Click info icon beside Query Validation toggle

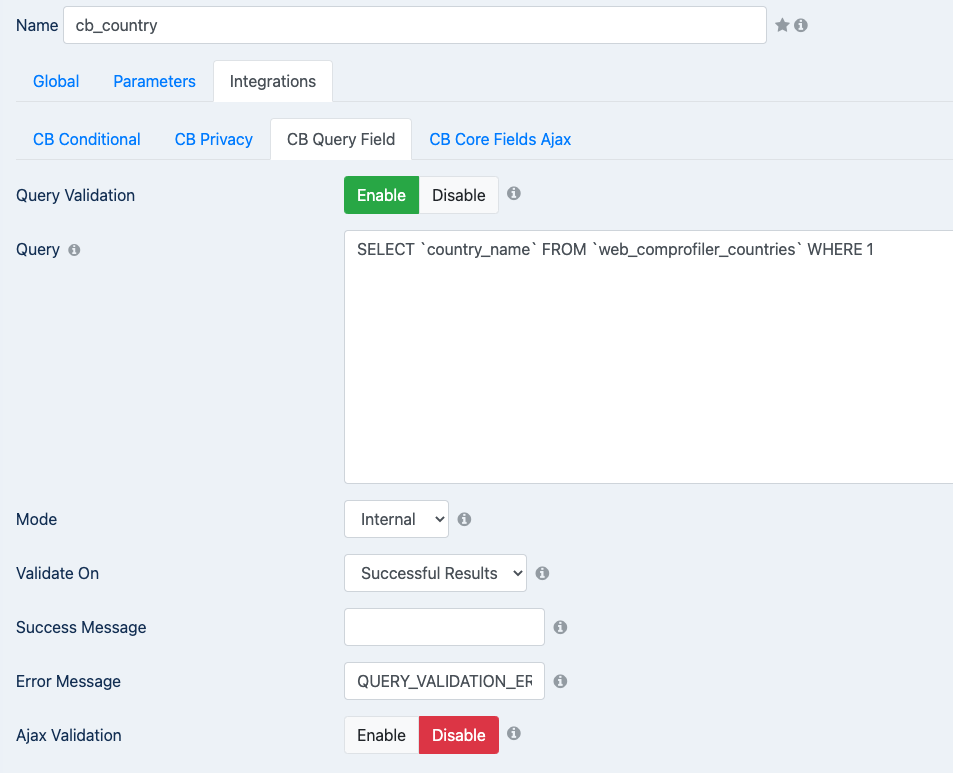tap(514, 193)
